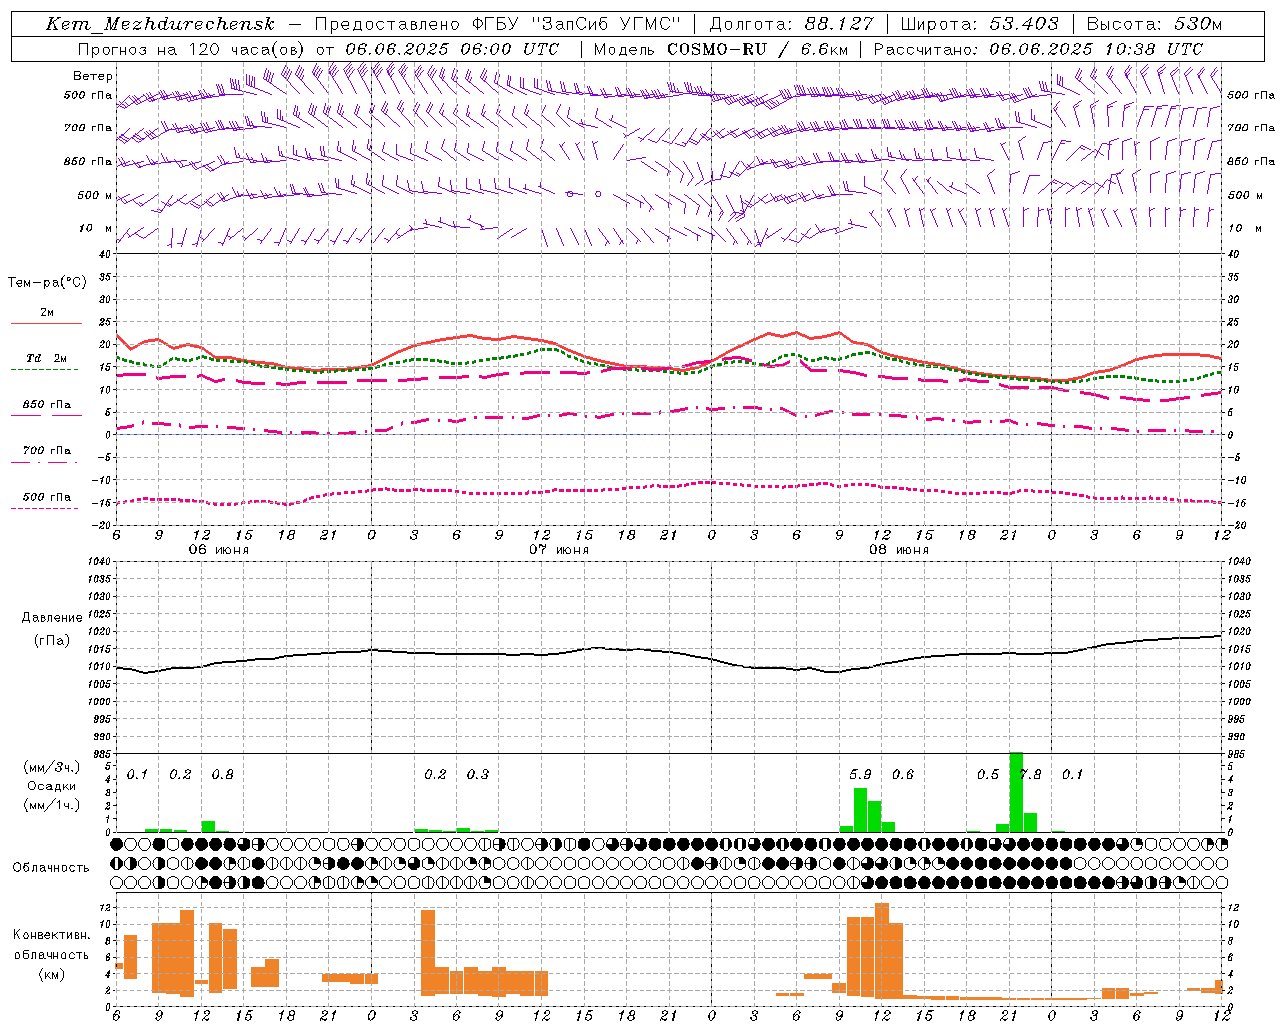Select the Td 2м dew point legend entry
Image resolution: width=1280 pixels, height=1024 pixels.
47,358
